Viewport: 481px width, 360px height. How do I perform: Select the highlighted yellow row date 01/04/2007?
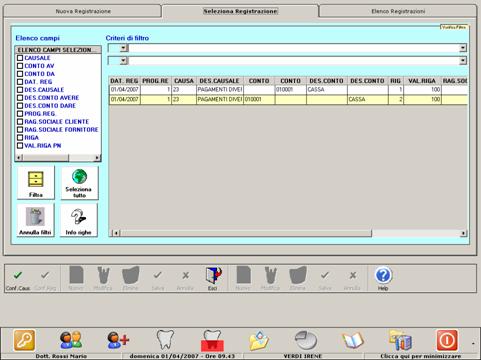point(125,99)
